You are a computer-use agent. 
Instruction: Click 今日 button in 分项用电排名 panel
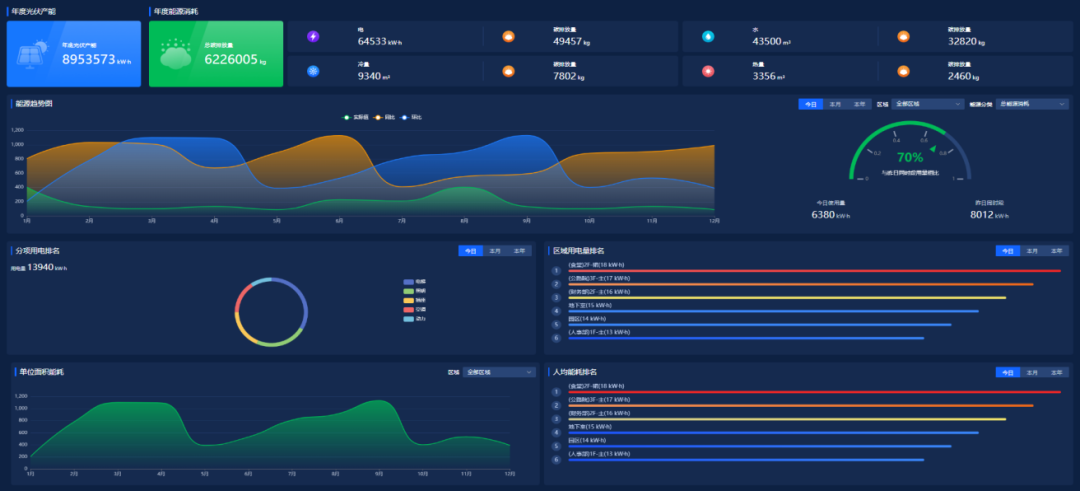point(470,251)
